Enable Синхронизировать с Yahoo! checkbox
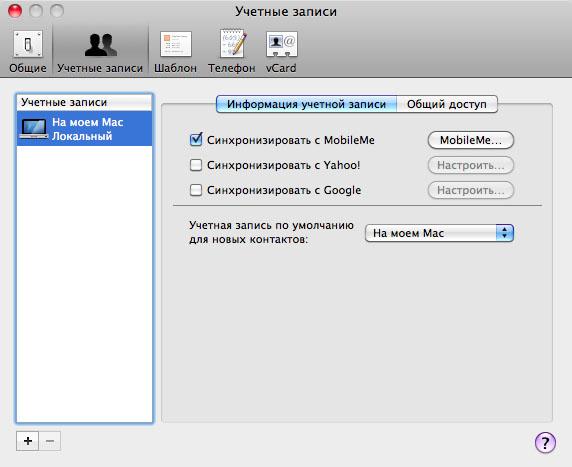 tap(196, 165)
